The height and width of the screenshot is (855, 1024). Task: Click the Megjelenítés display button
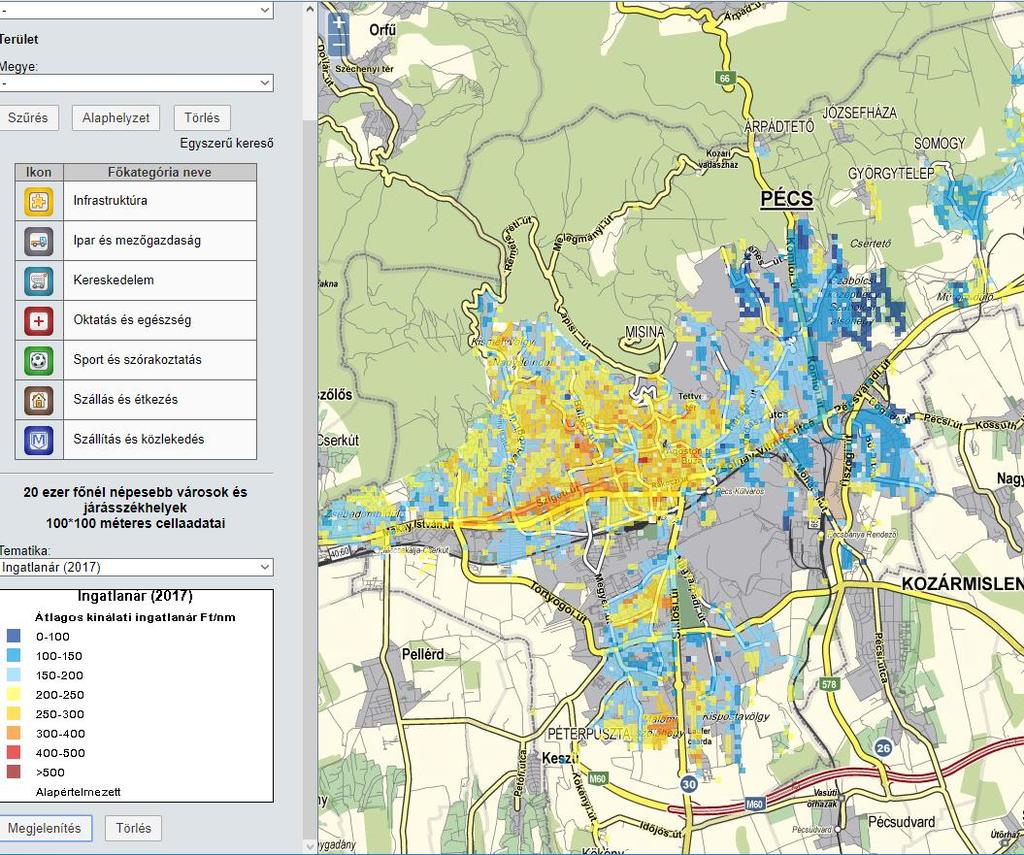[44, 828]
